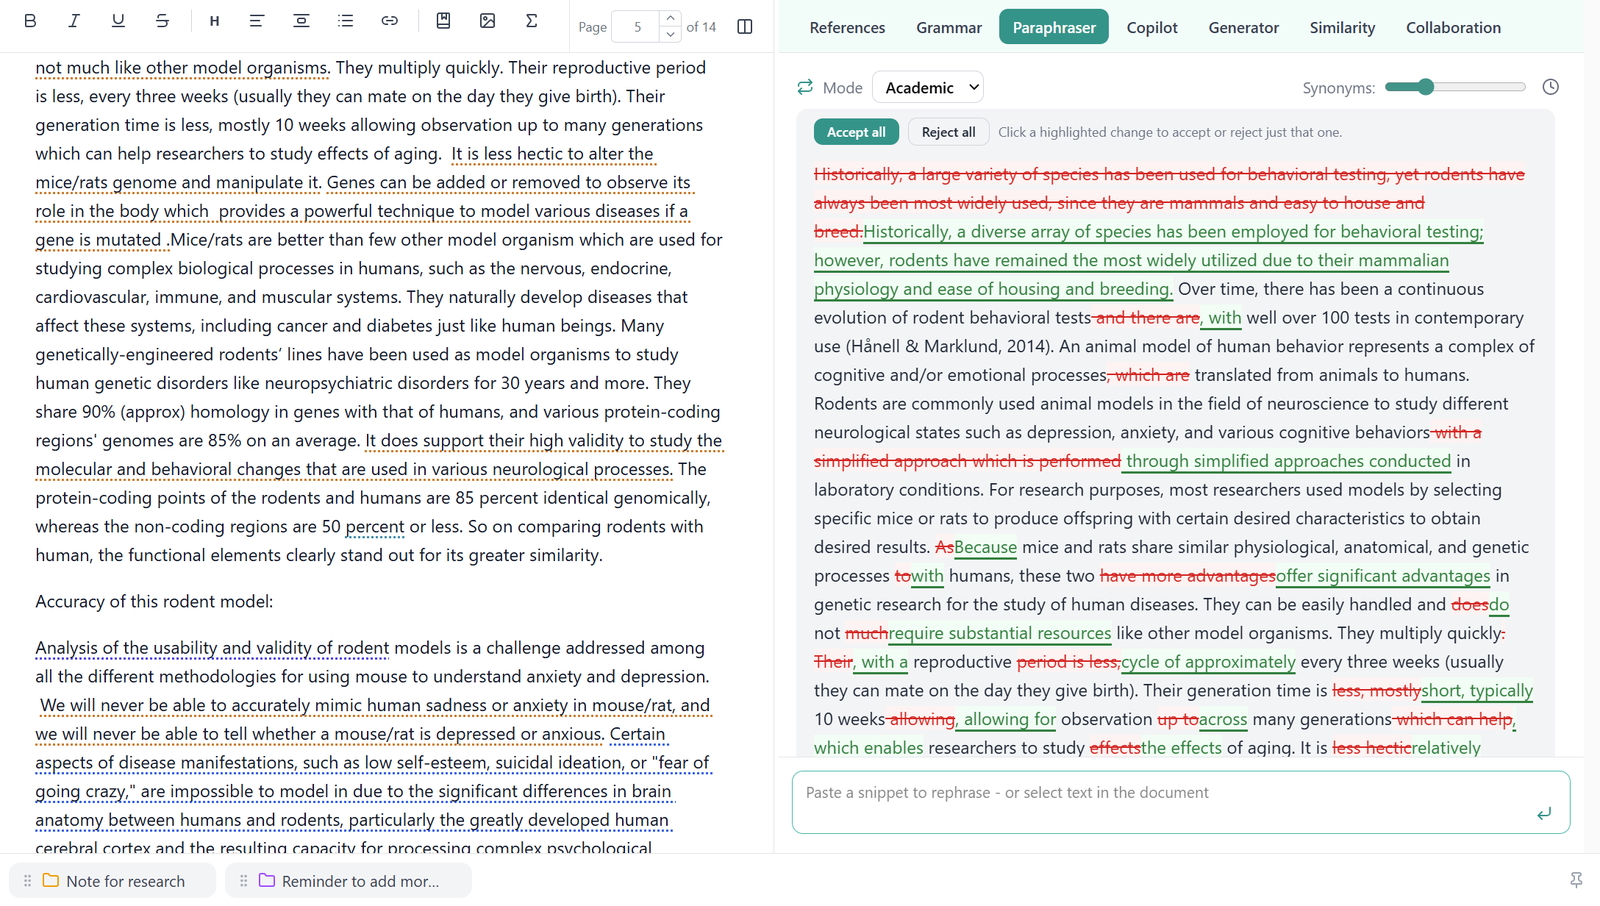Open the References tab
Viewport: 1600px width, 906px height.
pyautogui.click(x=847, y=27)
